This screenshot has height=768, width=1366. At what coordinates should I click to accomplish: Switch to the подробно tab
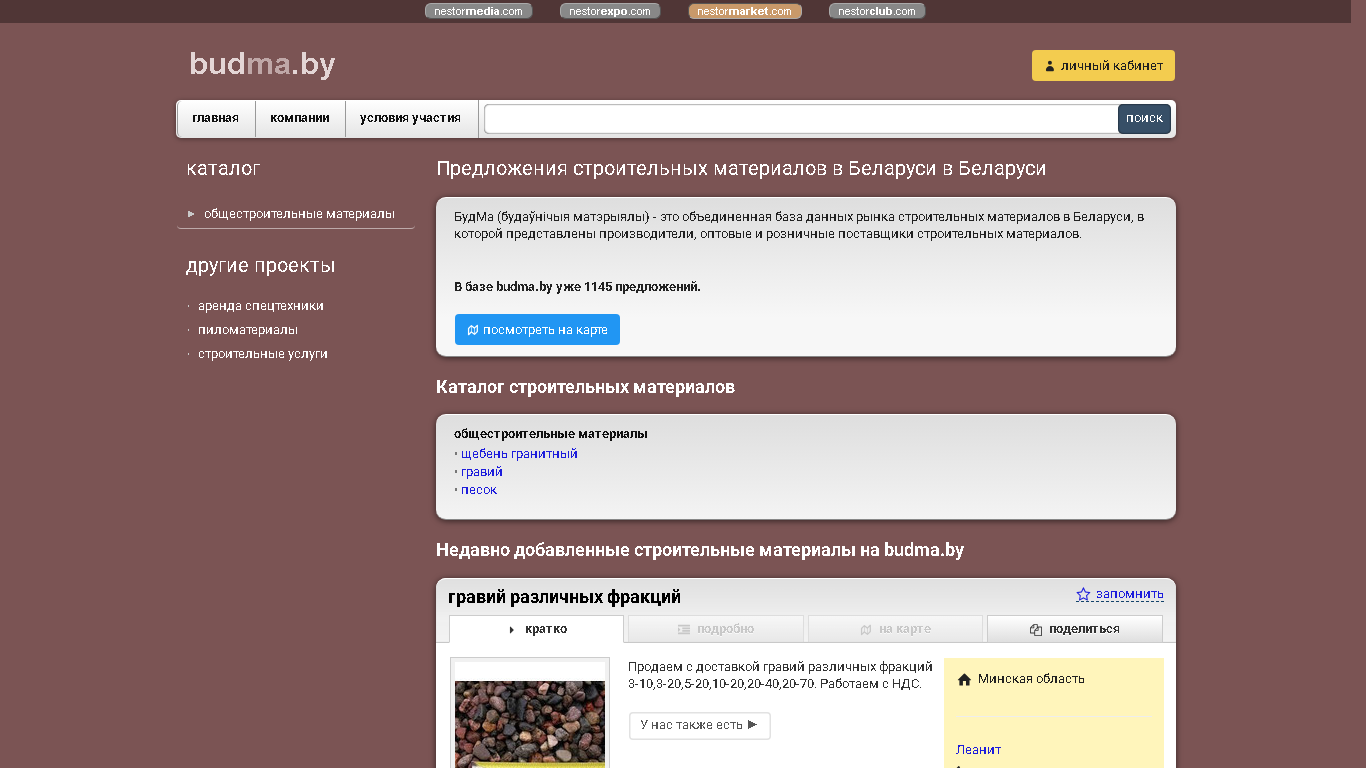(x=716, y=629)
